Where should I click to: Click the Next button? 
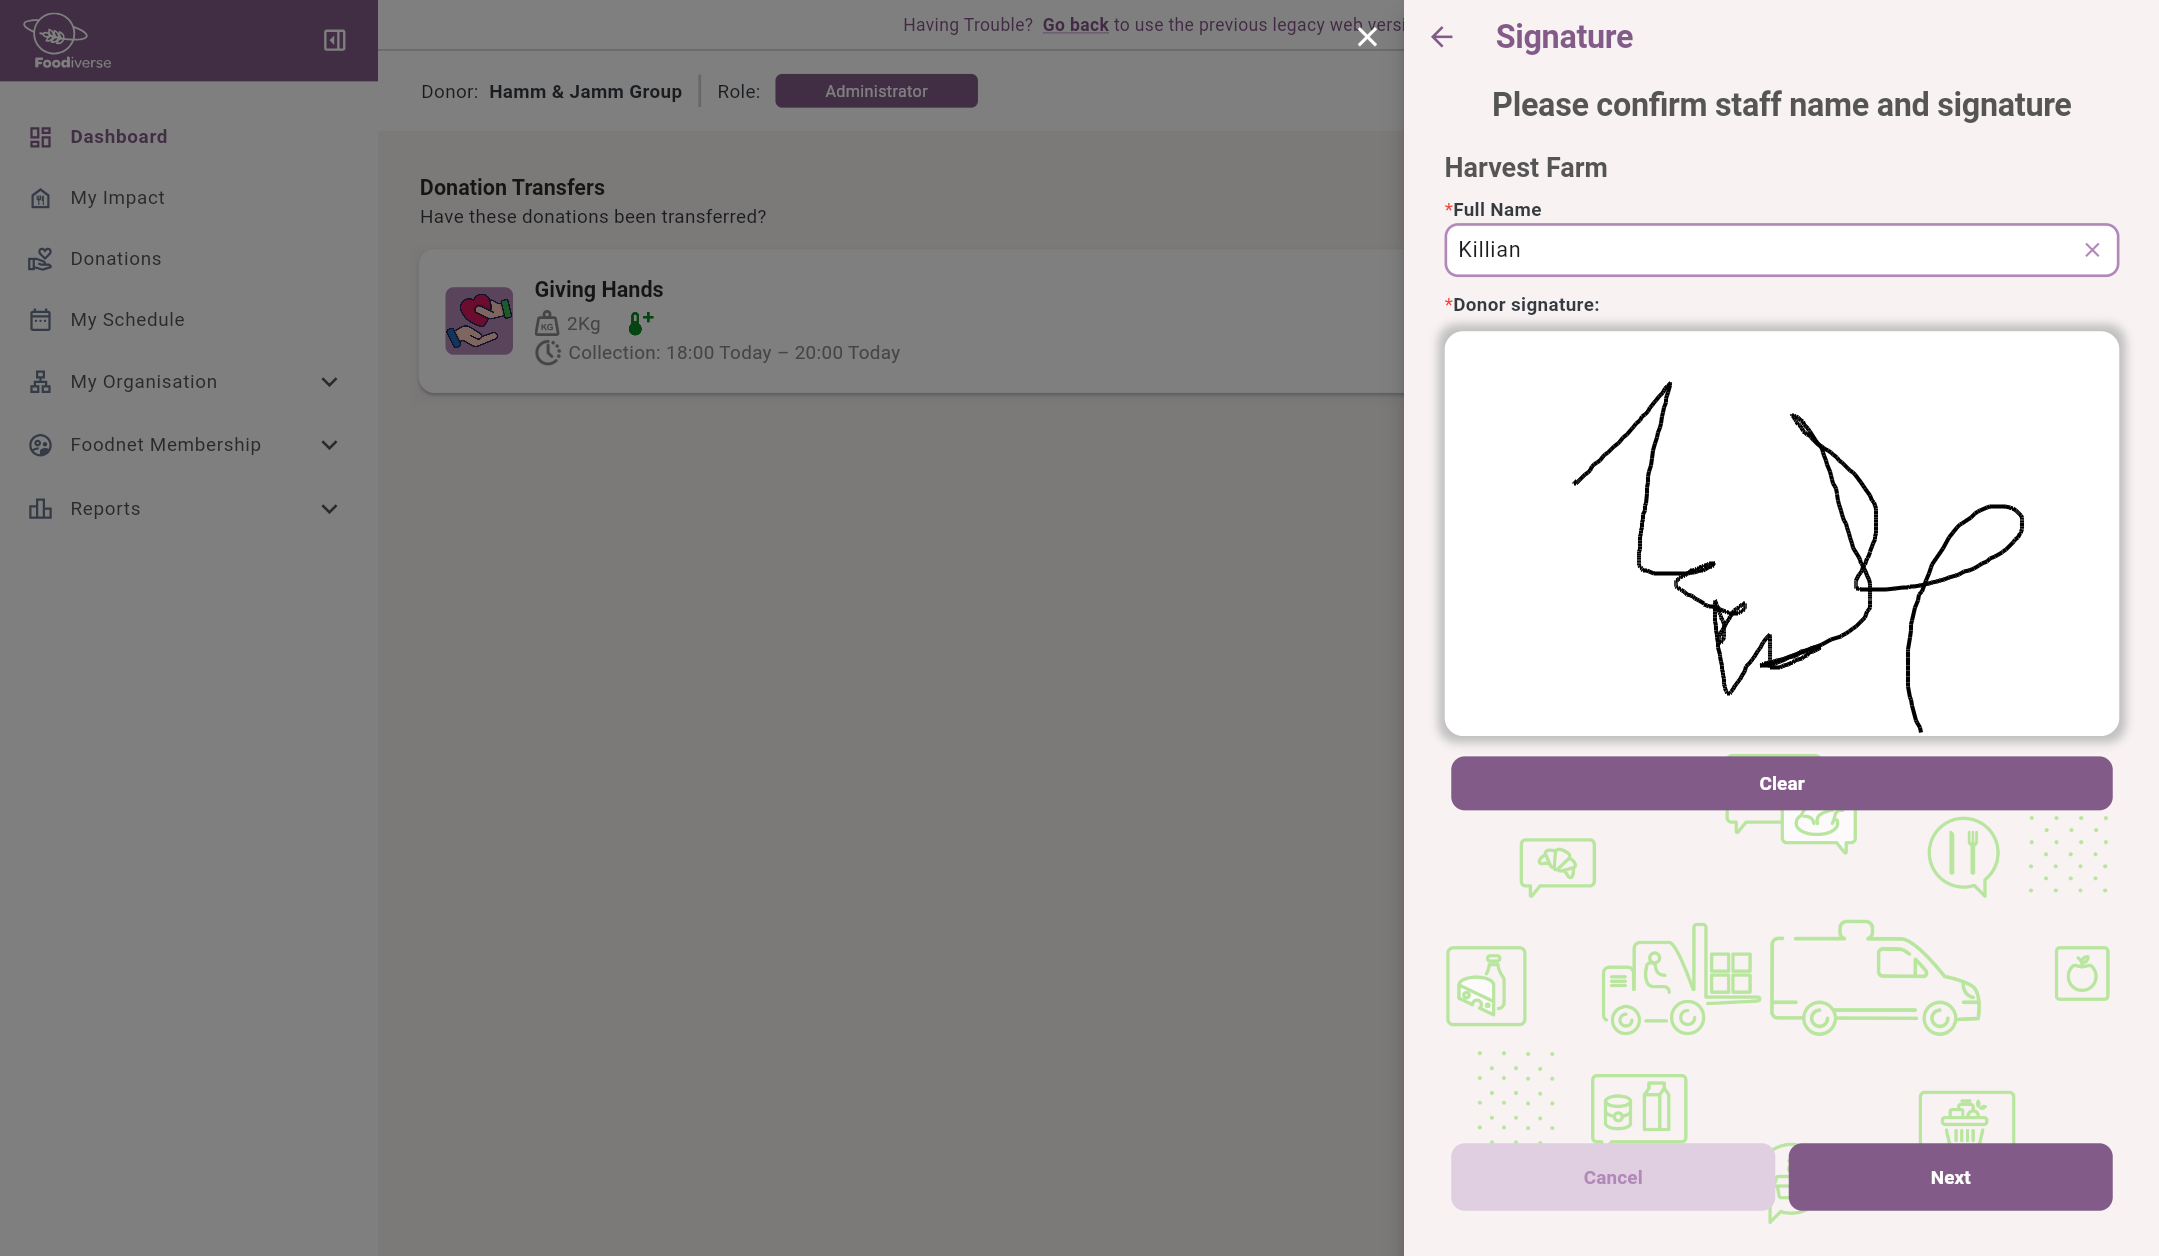coord(1949,1177)
